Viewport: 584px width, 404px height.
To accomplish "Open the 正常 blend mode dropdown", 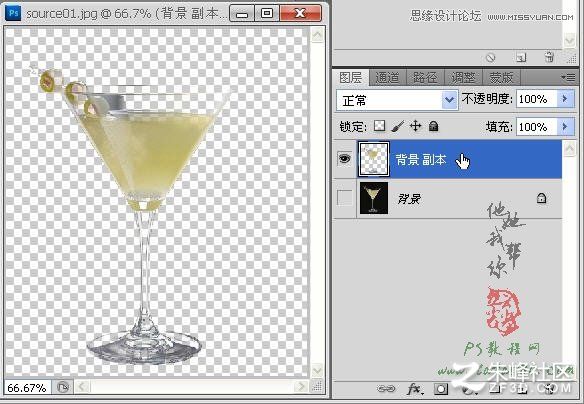I will pyautogui.click(x=397, y=100).
